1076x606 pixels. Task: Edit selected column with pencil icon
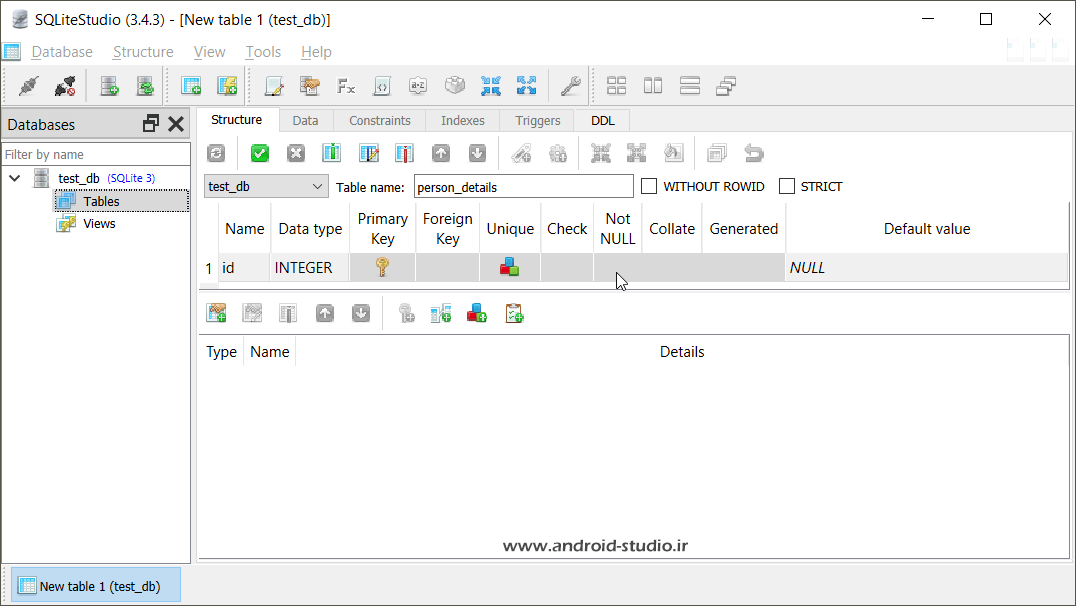pos(369,153)
